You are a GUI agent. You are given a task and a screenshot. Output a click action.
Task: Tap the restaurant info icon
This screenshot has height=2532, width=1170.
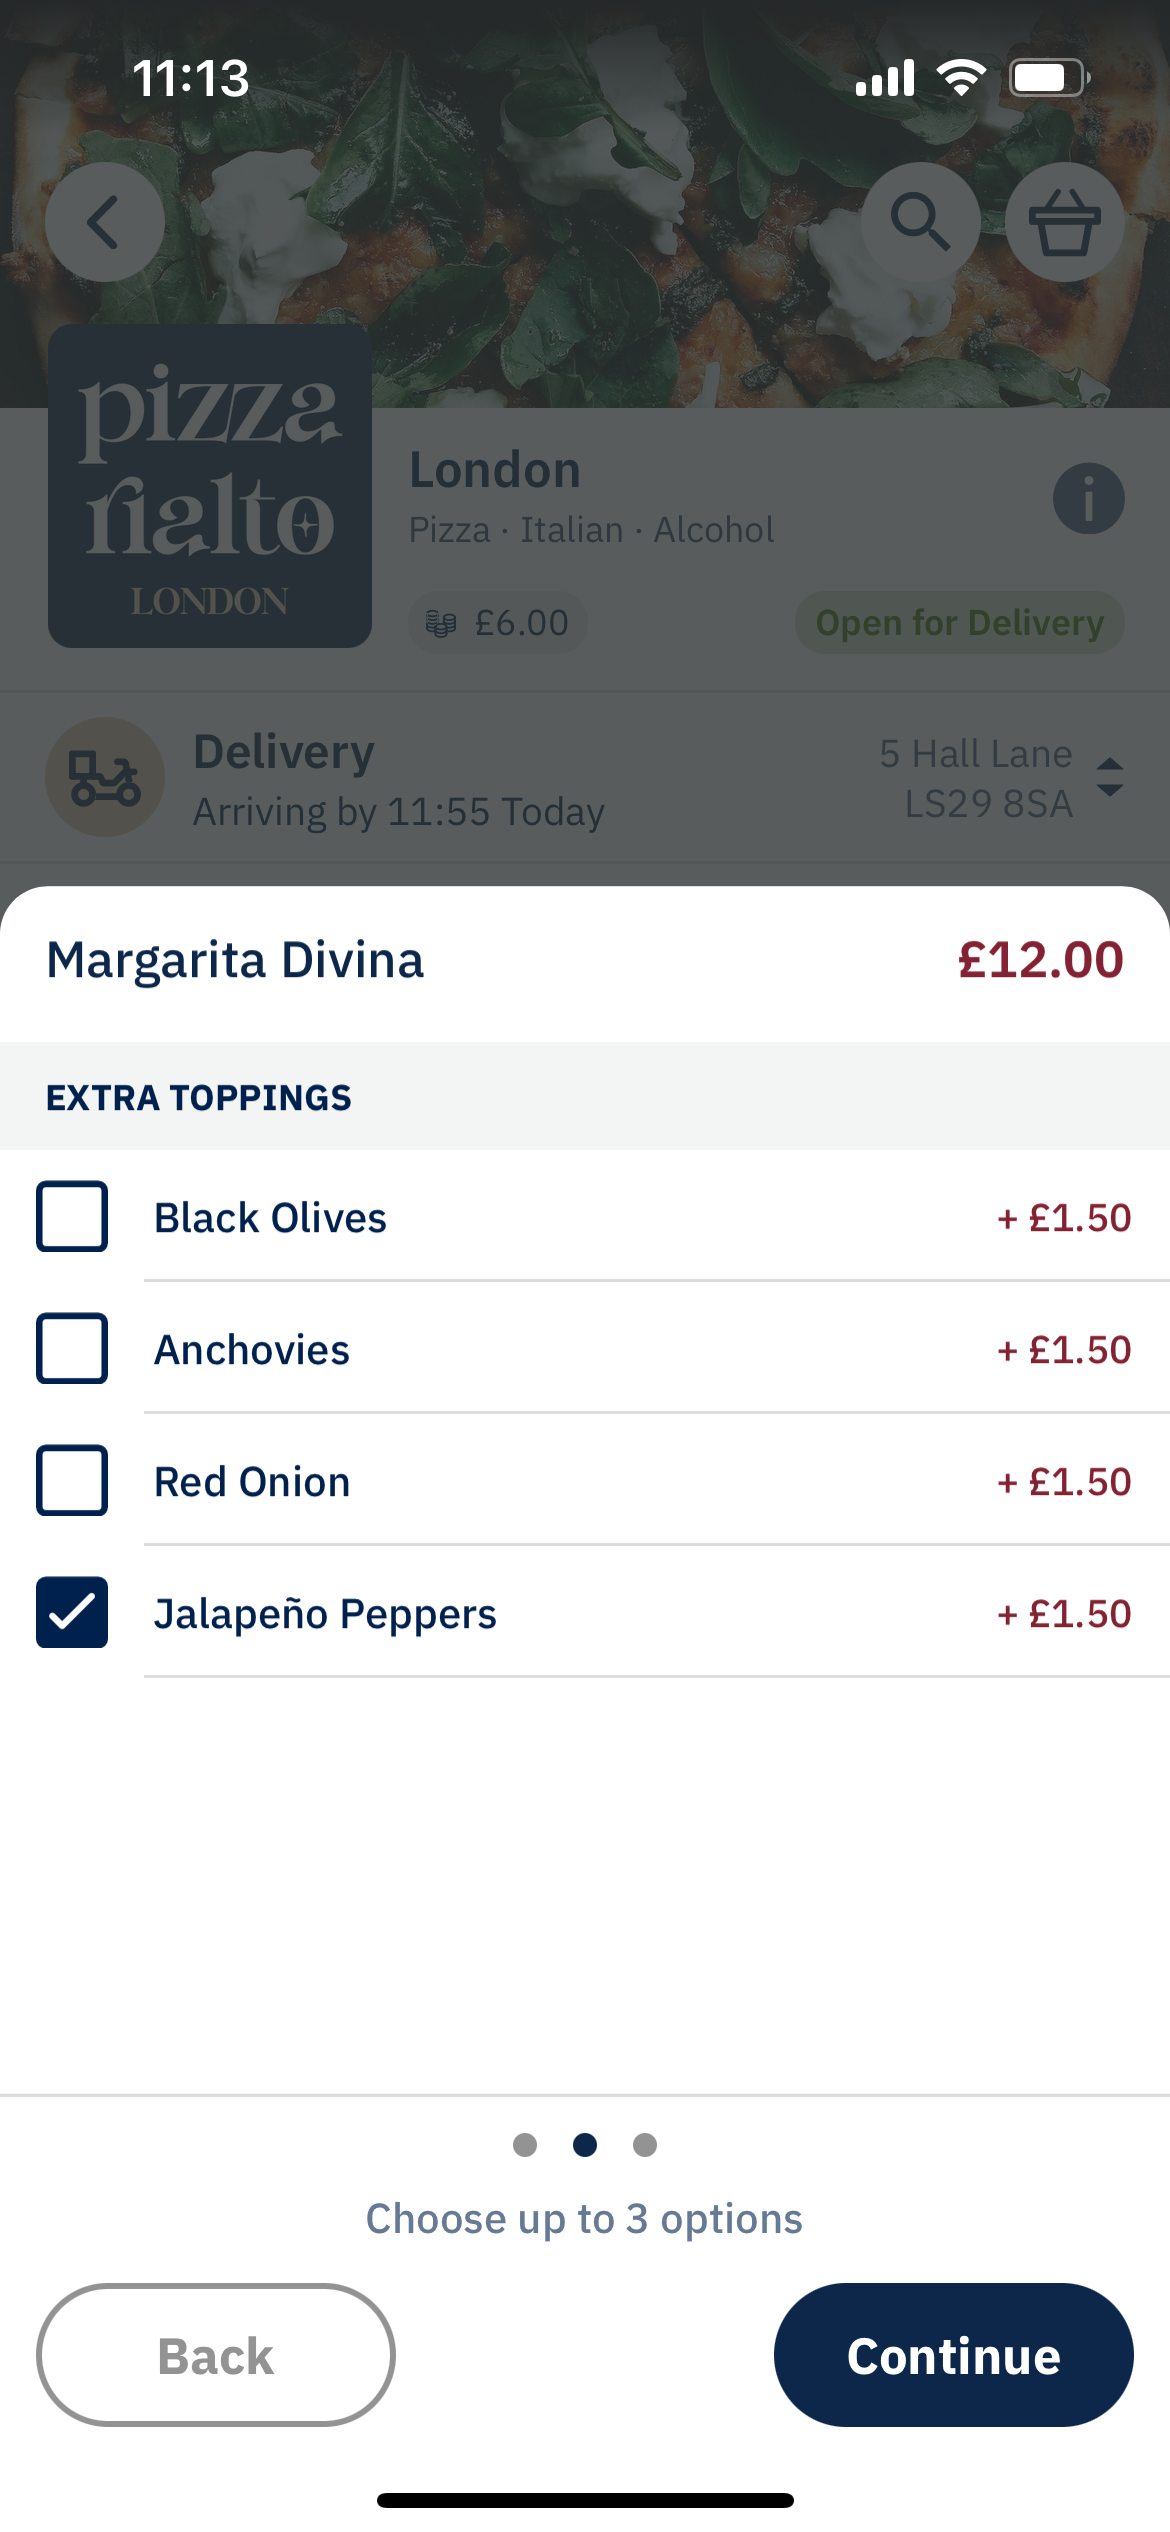click(x=1088, y=498)
